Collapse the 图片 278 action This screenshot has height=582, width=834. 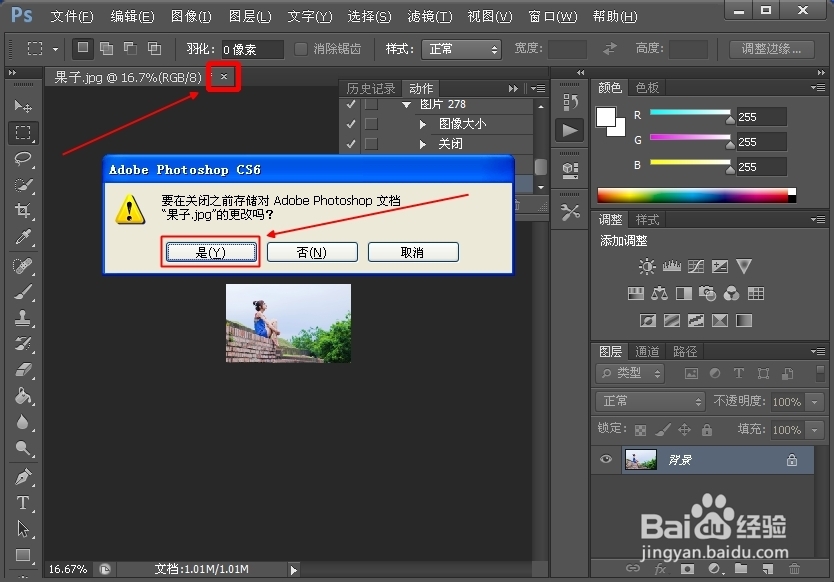coord(406,105)
